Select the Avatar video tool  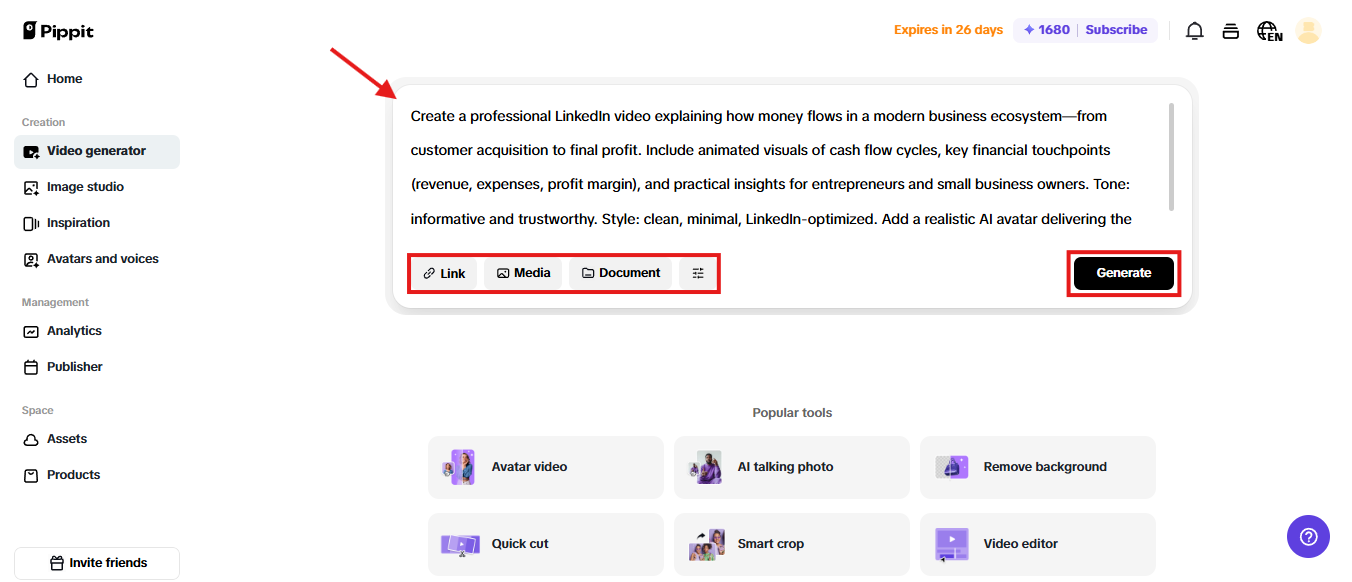point(545,467)
